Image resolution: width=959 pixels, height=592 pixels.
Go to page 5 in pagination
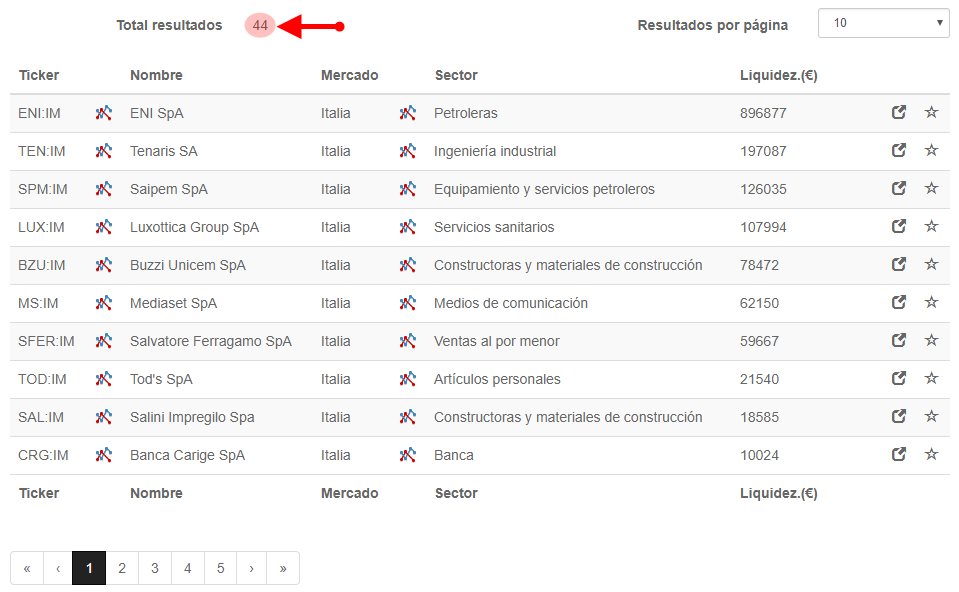[220, 568]
